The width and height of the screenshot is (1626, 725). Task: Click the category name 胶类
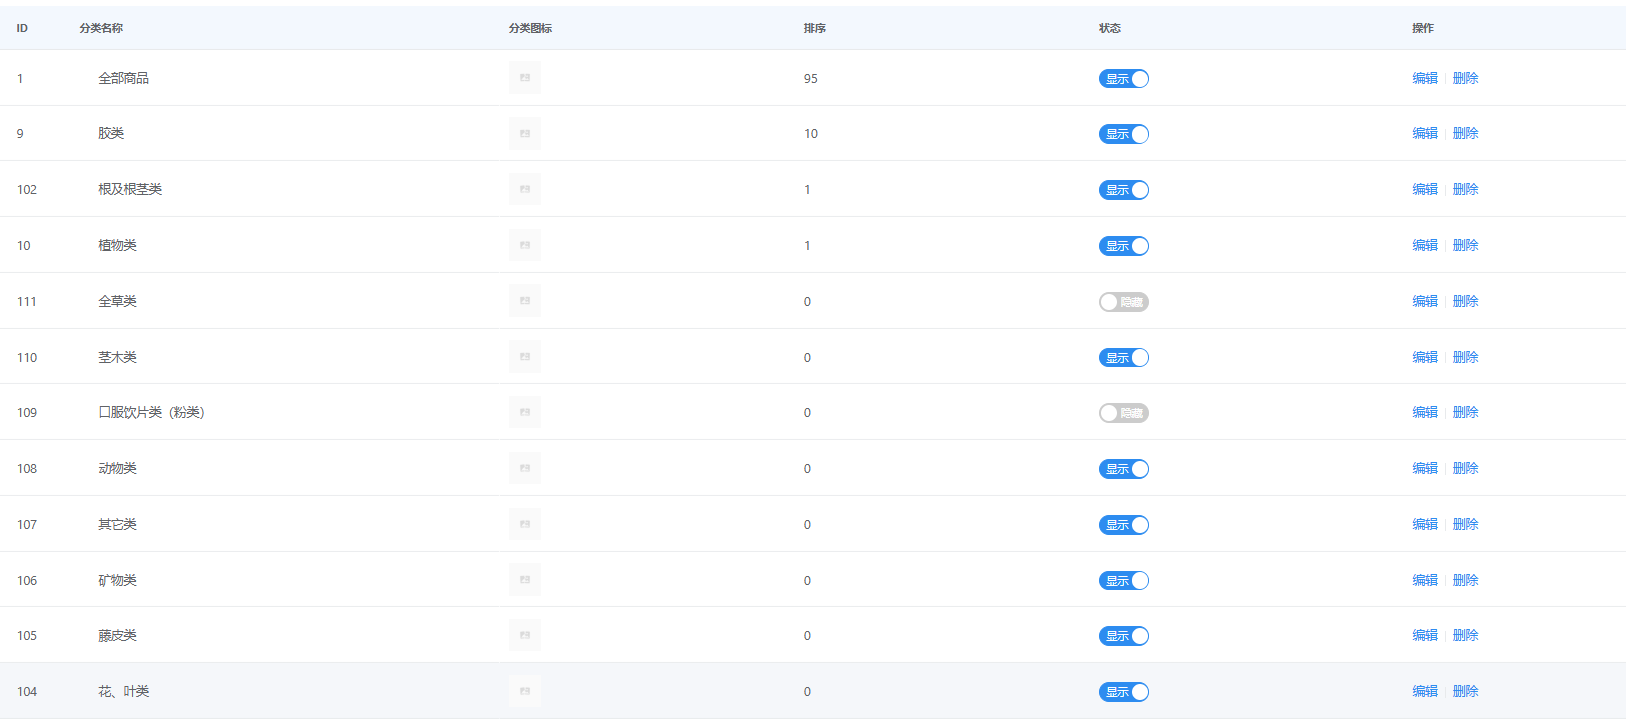point(111,133)
